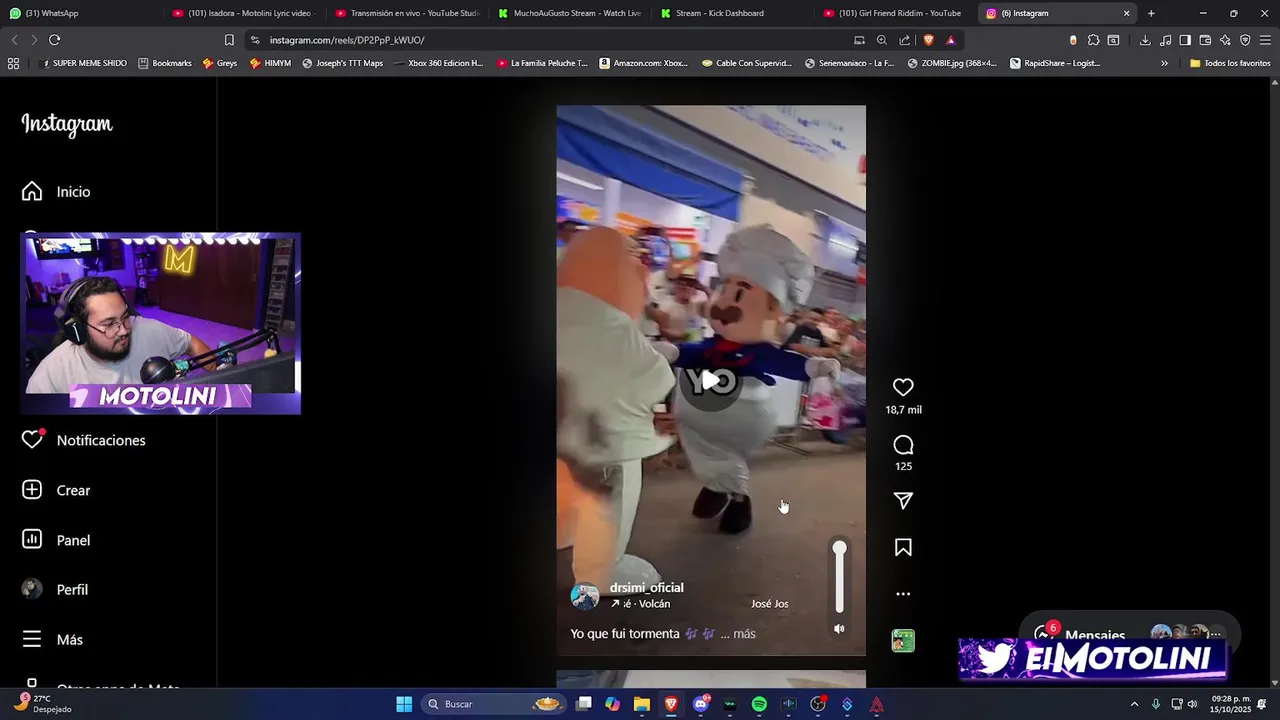Screen dimensions: 1280x720
Task: Open a new browser tab
Action: (x=1151, y=13)
